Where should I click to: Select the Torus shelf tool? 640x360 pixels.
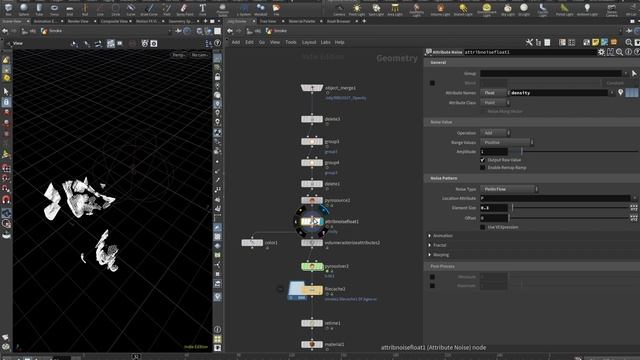pos(54,9)
